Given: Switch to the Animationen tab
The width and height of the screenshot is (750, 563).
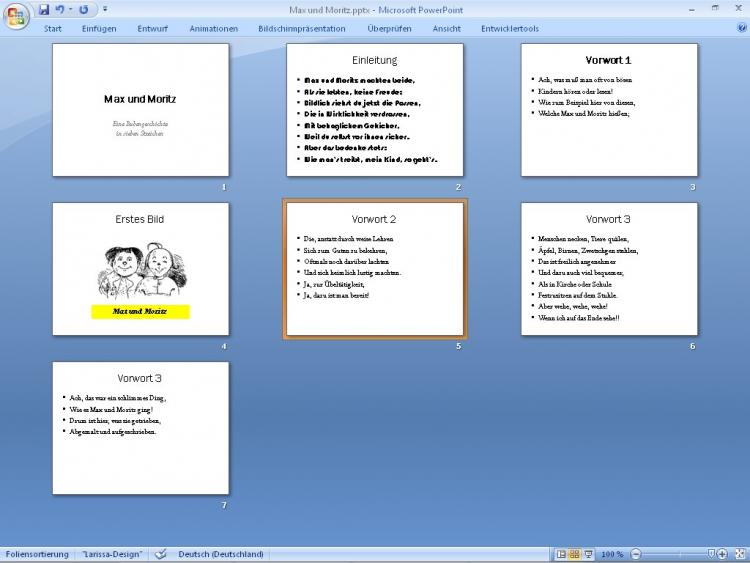Looking at the screenshot, I should click(214, 29).
